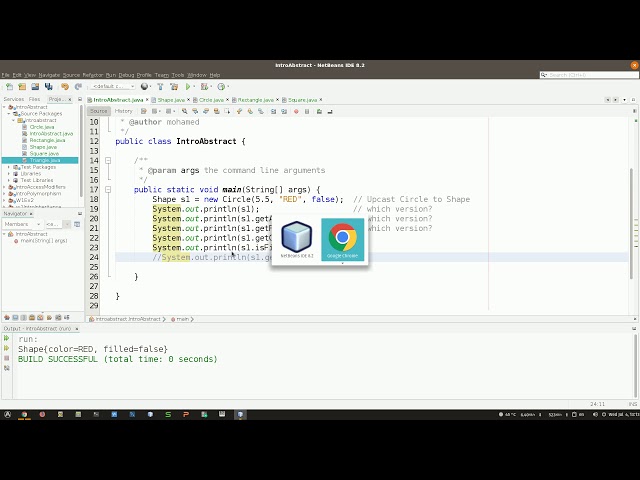Select Rectangle.java in the Projects tree

[x=47, y=140]
